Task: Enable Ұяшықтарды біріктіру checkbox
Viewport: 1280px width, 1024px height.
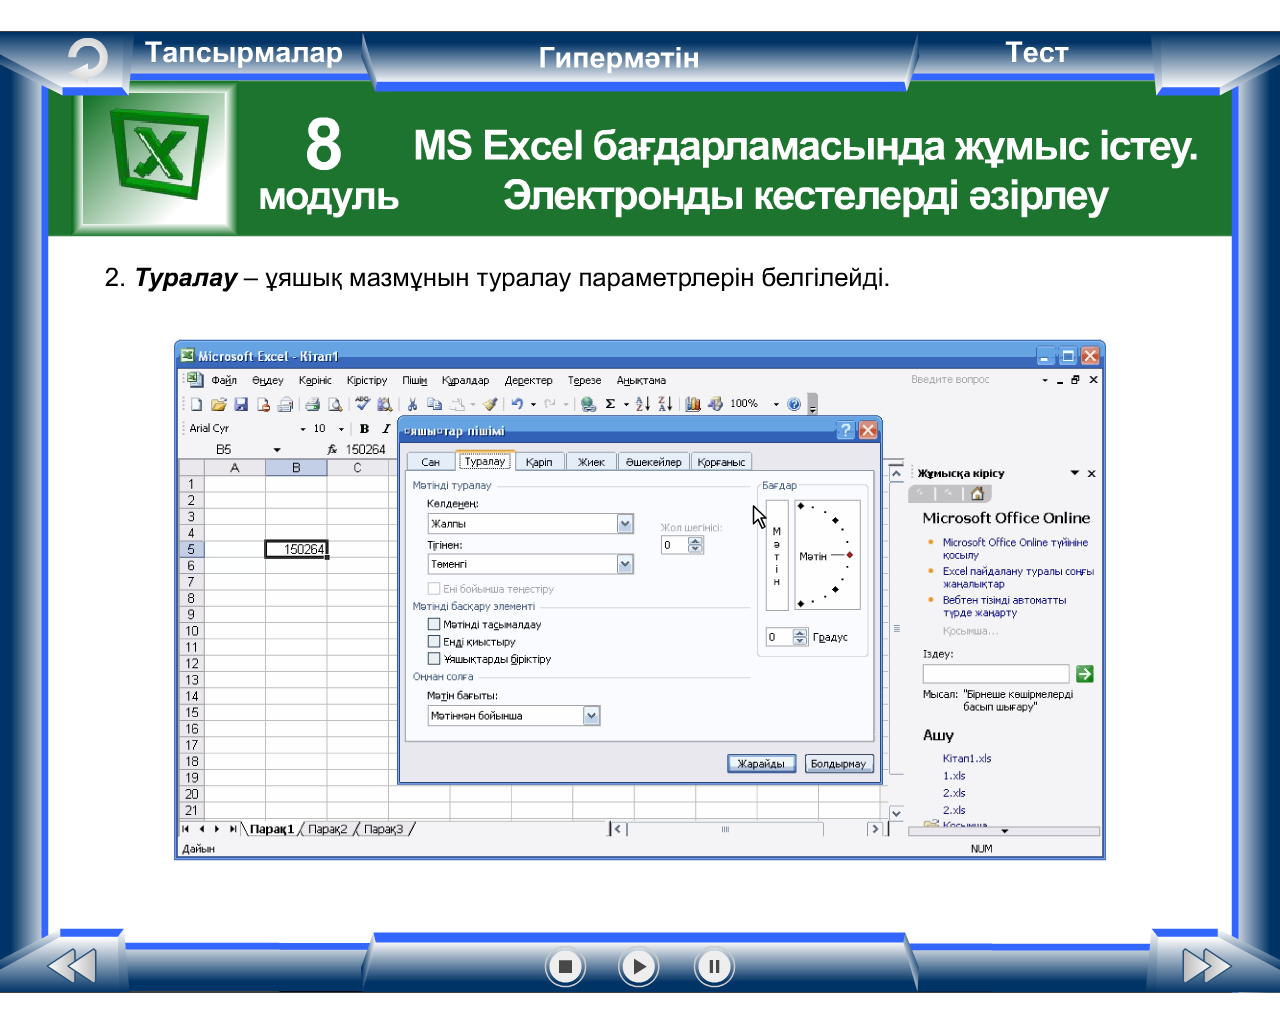Action: pos(434,658)
